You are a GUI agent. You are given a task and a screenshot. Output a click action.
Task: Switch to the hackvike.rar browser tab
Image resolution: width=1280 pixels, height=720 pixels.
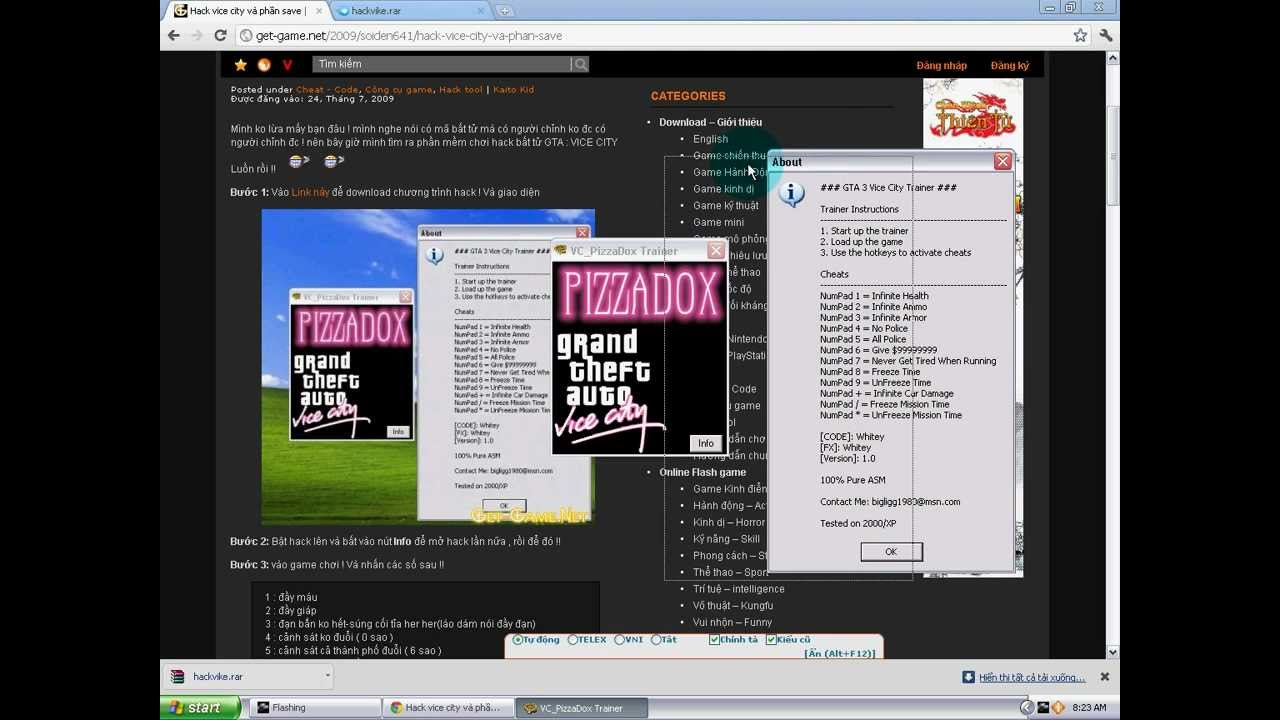[x=411, y=11]
